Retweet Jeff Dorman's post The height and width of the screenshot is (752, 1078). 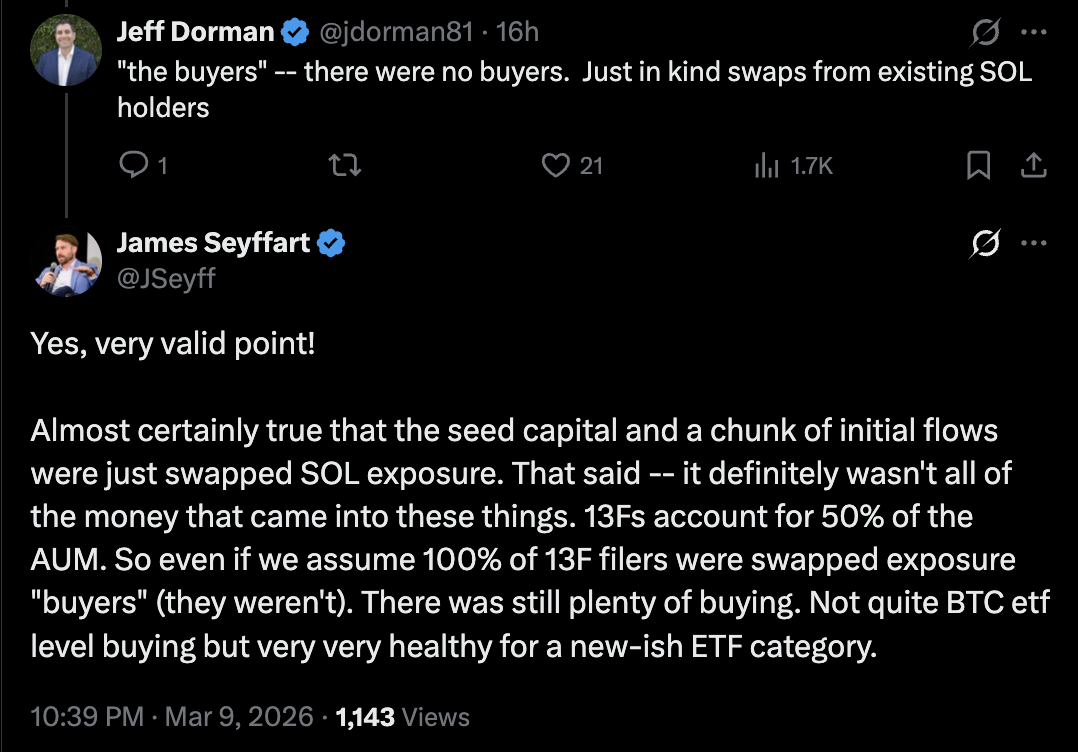tap(344, 166)
